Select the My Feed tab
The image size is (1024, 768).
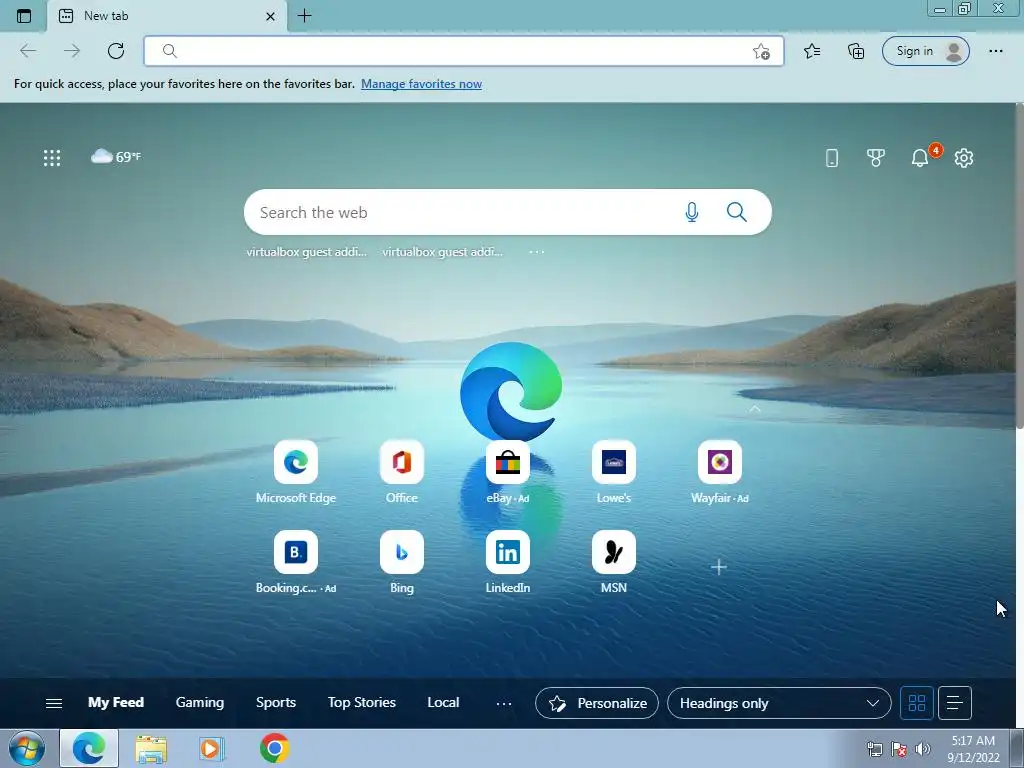[x=116, y=703]
